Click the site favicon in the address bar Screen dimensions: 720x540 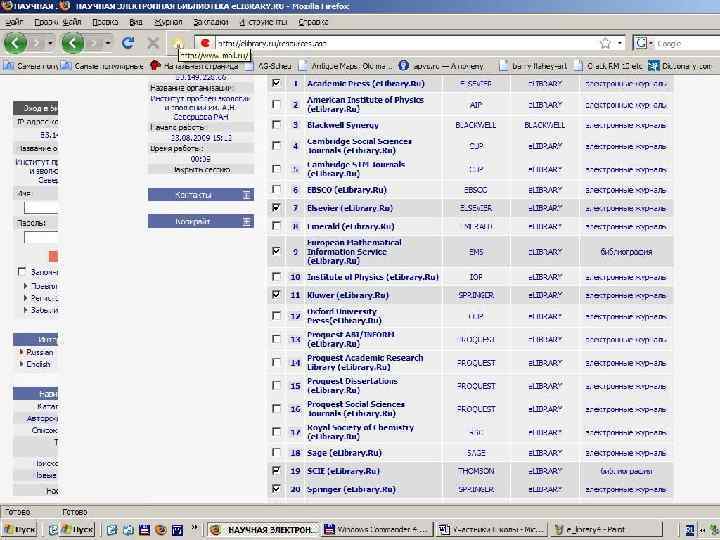(205, 43)
